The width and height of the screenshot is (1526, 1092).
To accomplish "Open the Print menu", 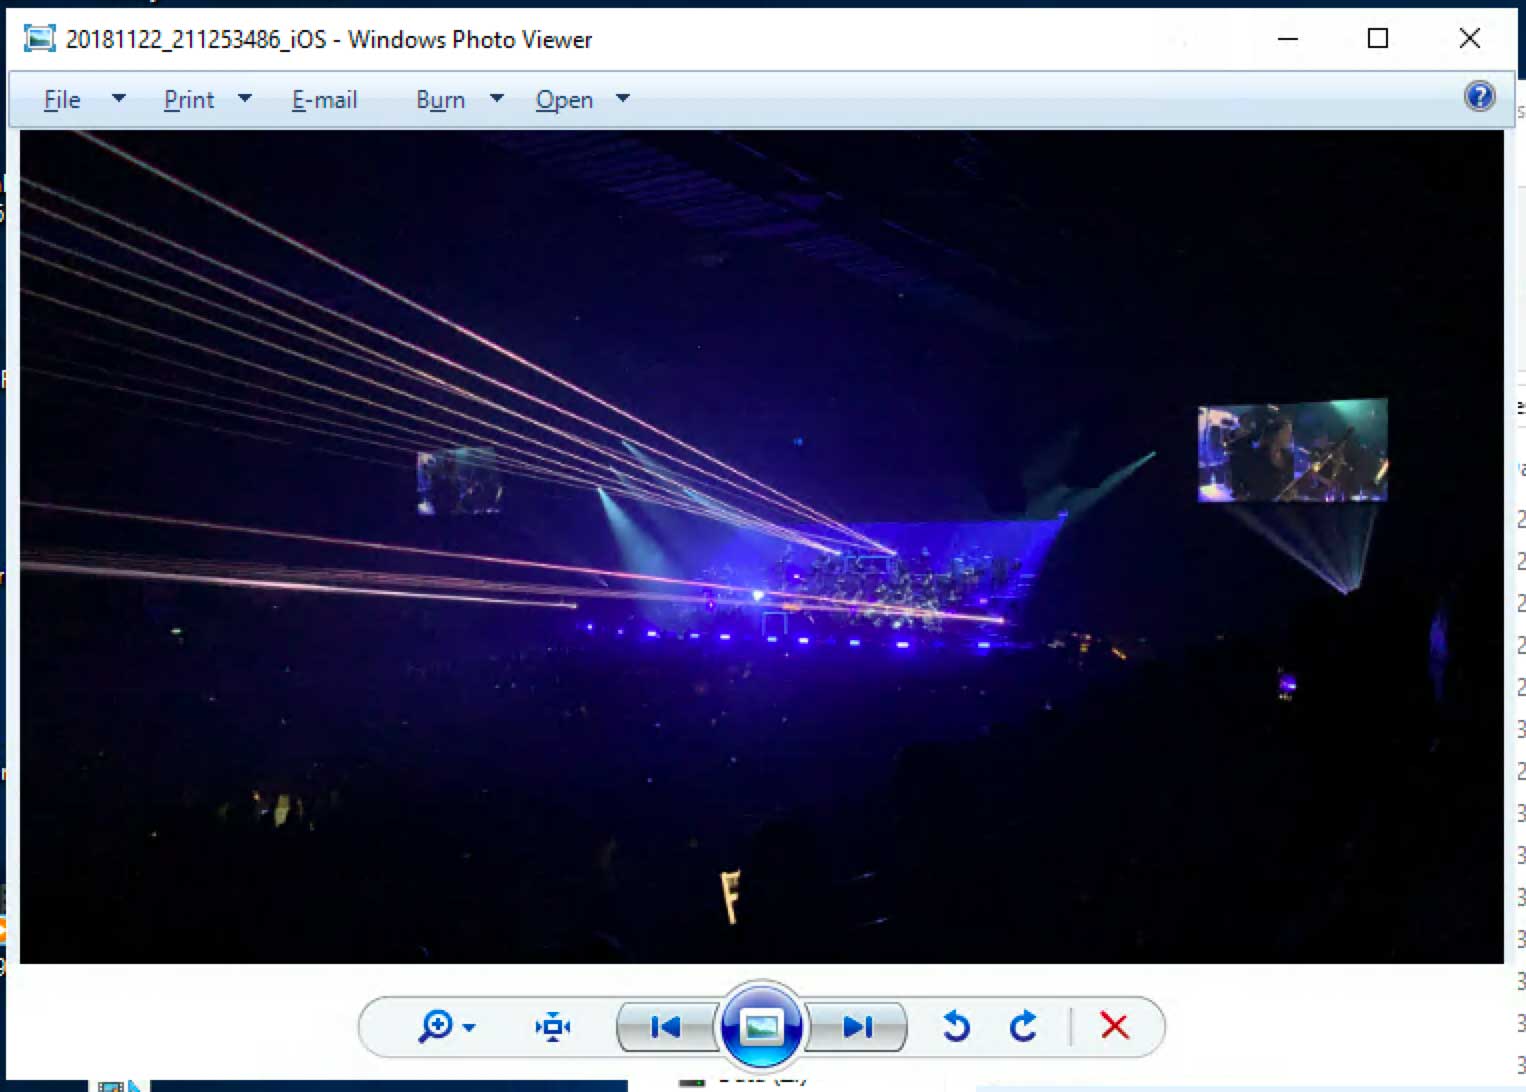I will [x=189, y=100].
